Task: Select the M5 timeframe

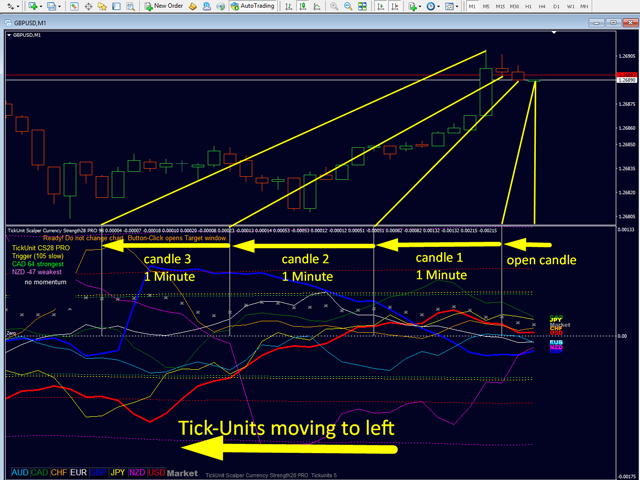Action: pyautogui.click(x=486, y=7)
